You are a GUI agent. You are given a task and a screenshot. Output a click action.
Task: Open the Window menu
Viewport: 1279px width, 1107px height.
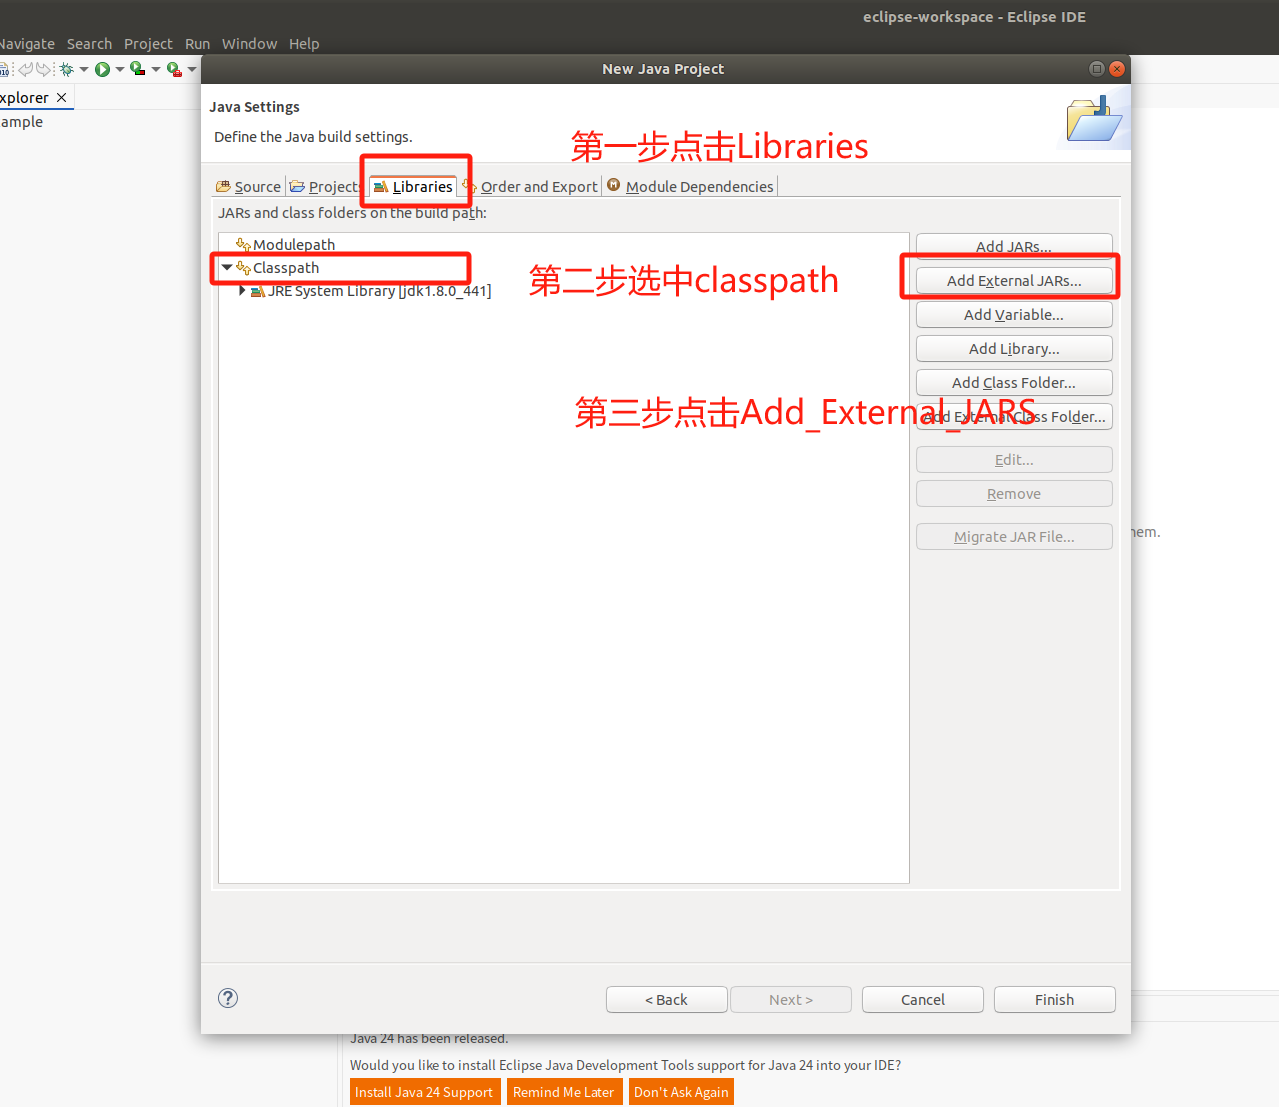(x=249, y=44)
